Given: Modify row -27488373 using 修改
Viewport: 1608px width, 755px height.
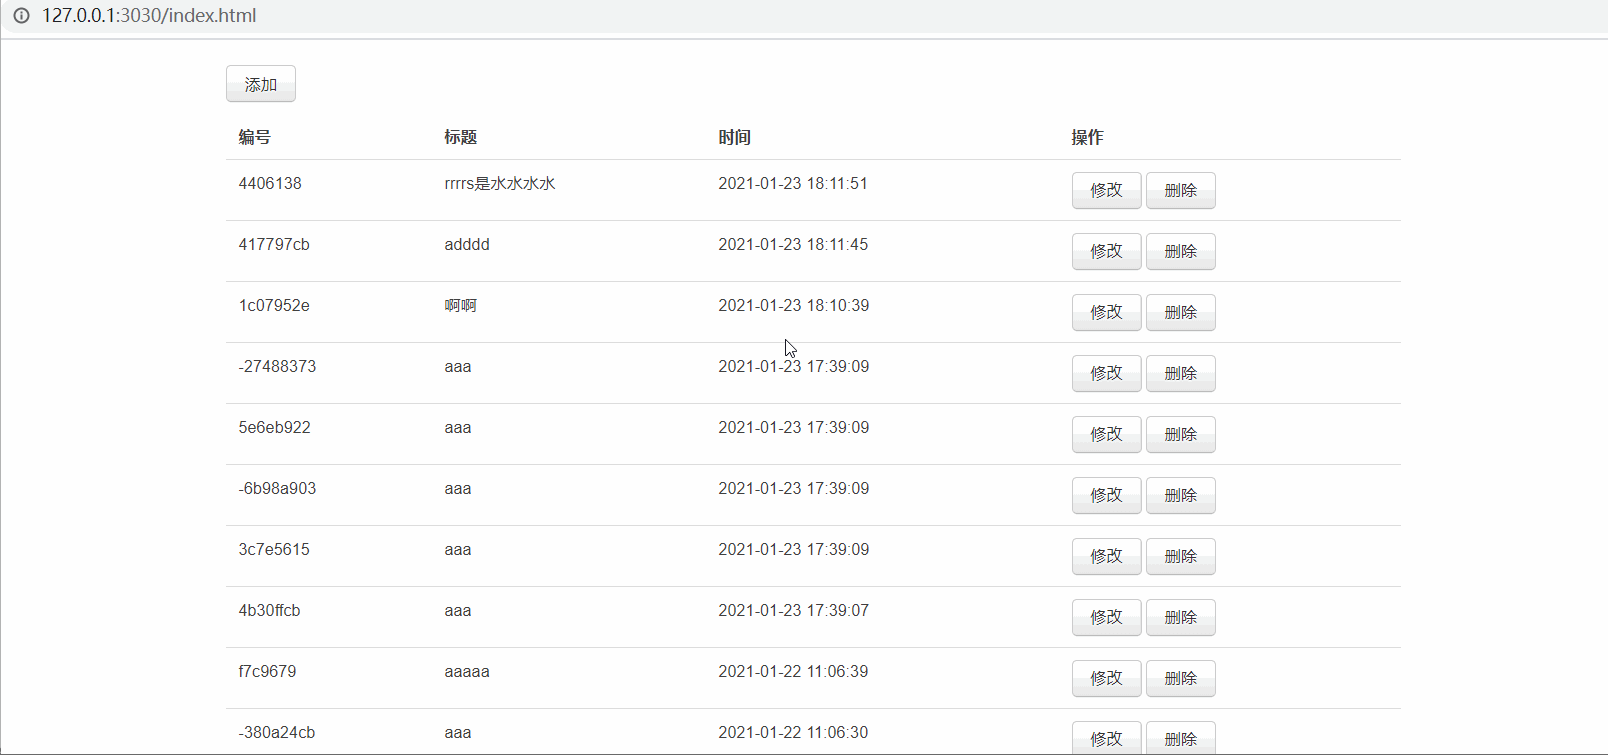Looking at the screenshot, I should click(x=1106, y=373).
